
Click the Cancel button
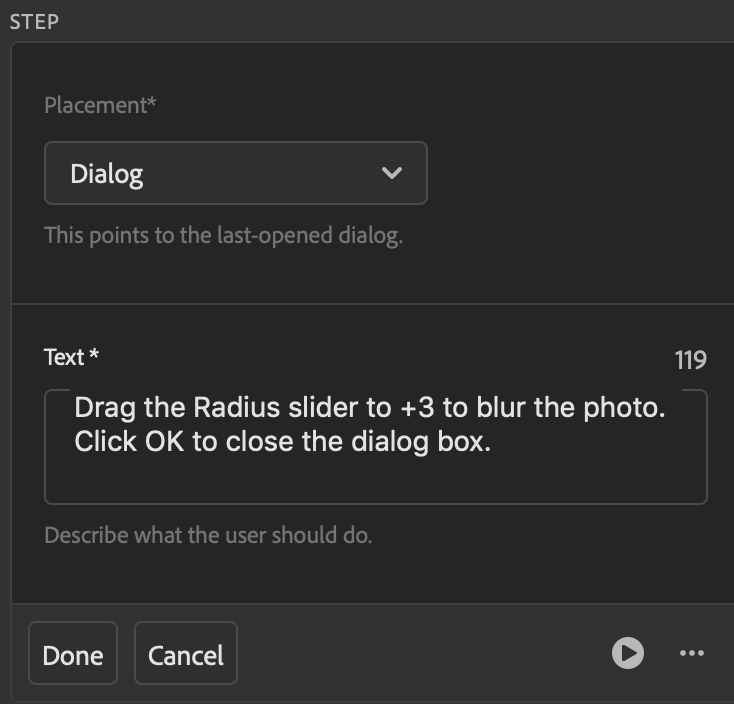pyautogui.click(x=186, y=654)
